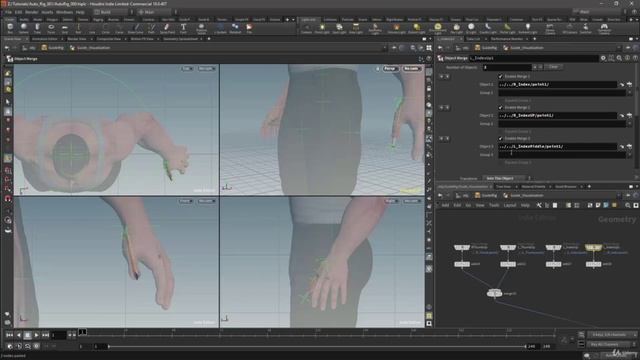This screenshot has width=640, height=360.
Task: Select the Font shelf tool
Action: click(x=183, y=28)
